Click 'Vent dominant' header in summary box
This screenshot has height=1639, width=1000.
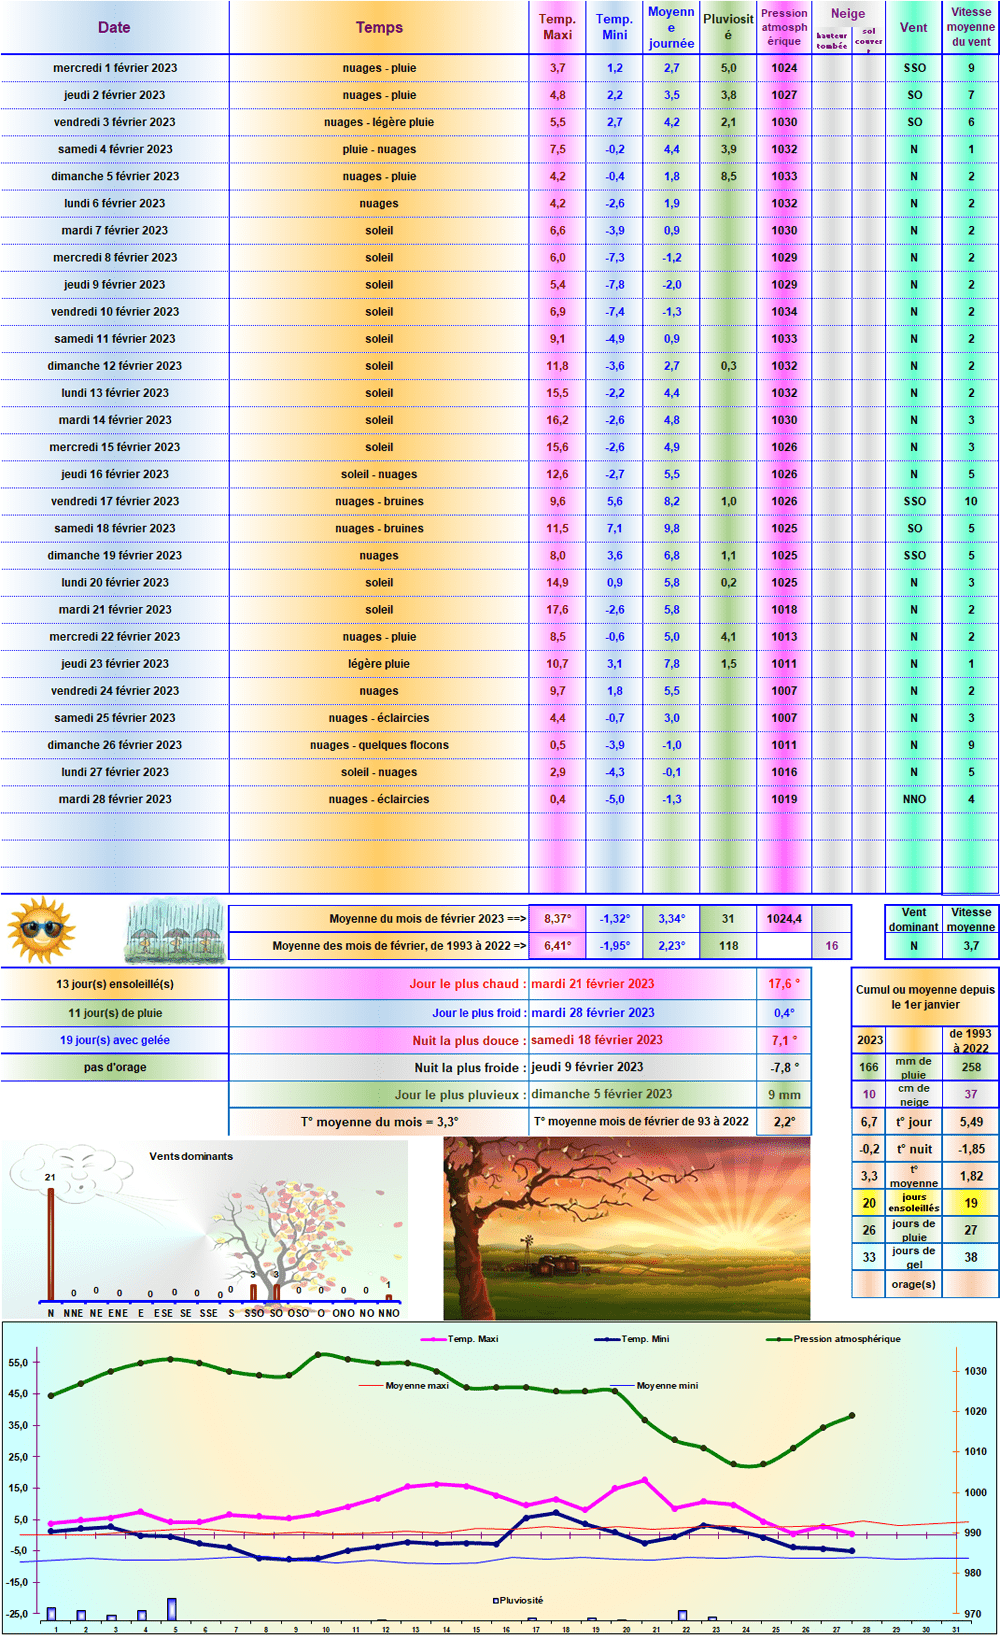pos(914,919)
